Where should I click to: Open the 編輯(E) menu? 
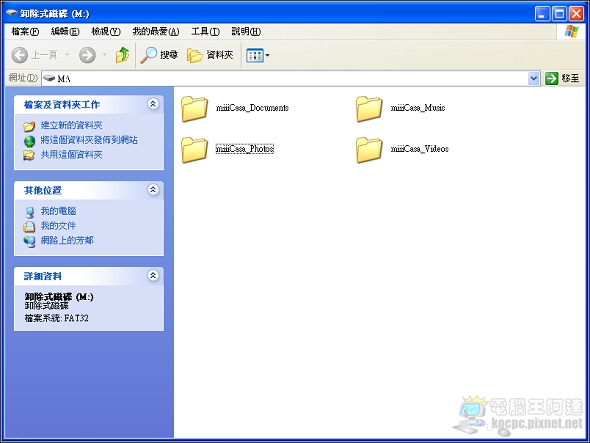pos(65,32)
